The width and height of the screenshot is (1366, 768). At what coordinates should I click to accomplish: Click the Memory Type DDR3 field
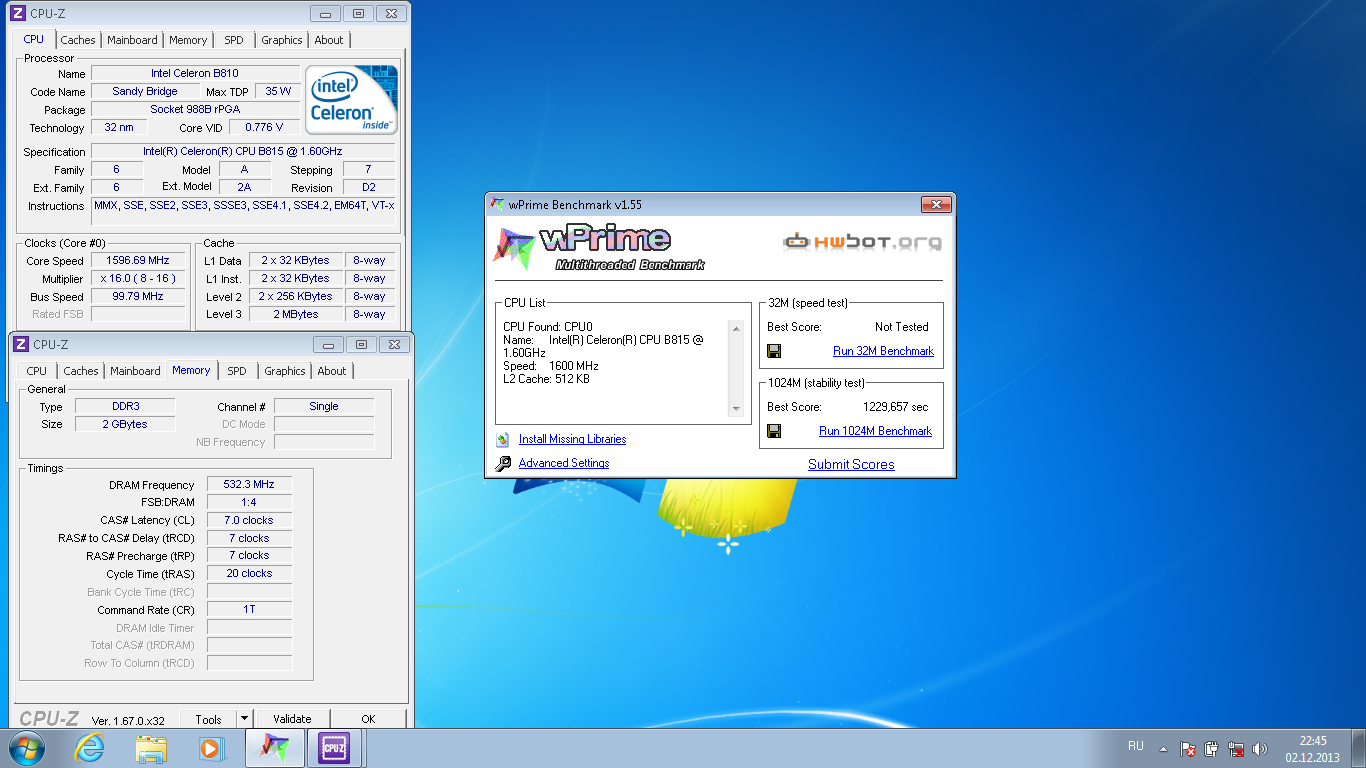pyautogui.click(x=124, y=406)
